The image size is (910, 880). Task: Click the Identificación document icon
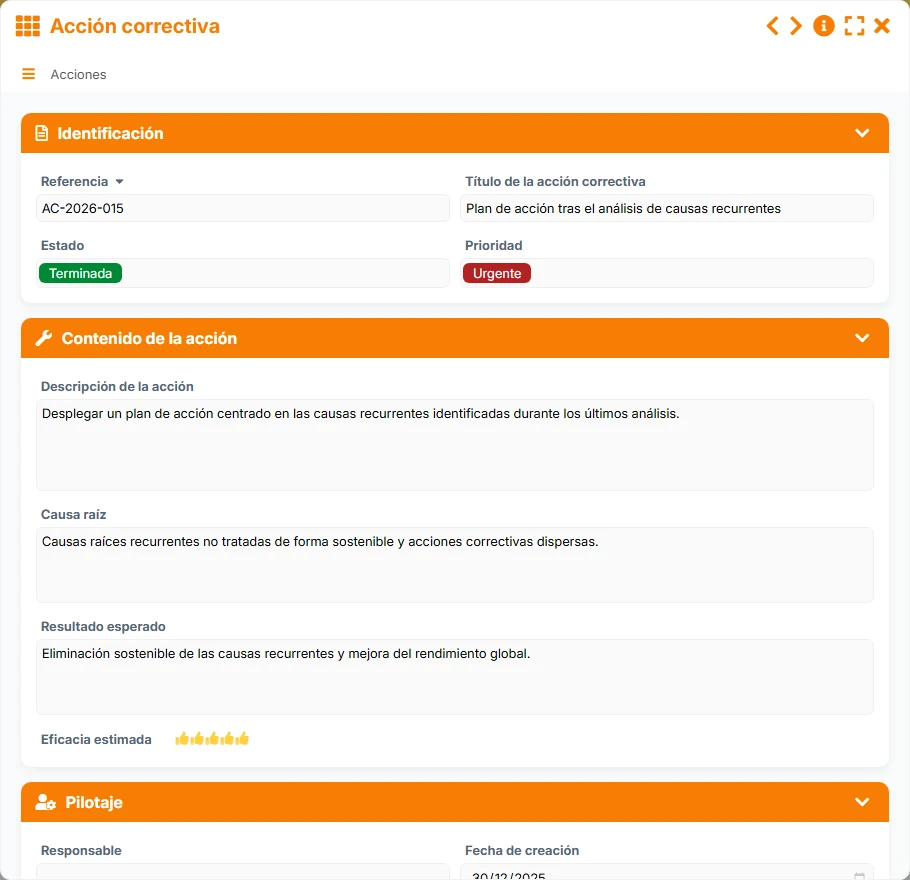pyautogui.click(x=42, y=134)
